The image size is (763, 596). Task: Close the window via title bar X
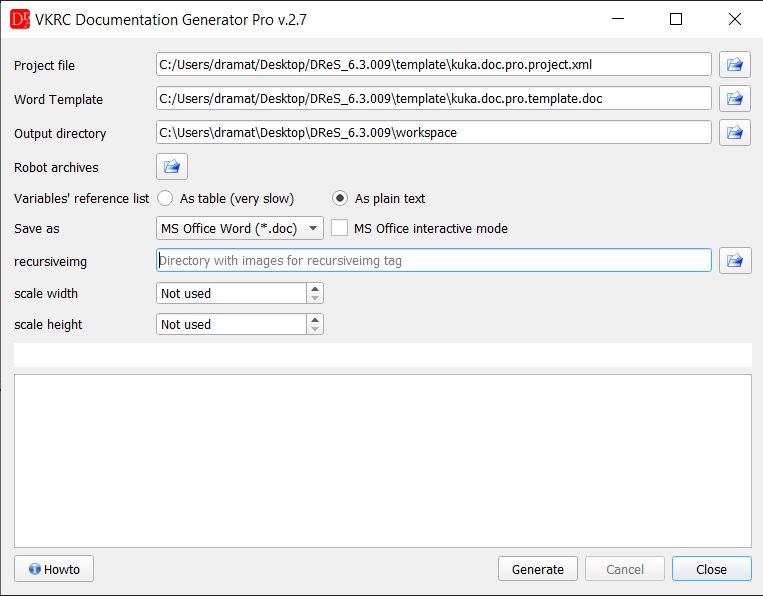(734, 19)
